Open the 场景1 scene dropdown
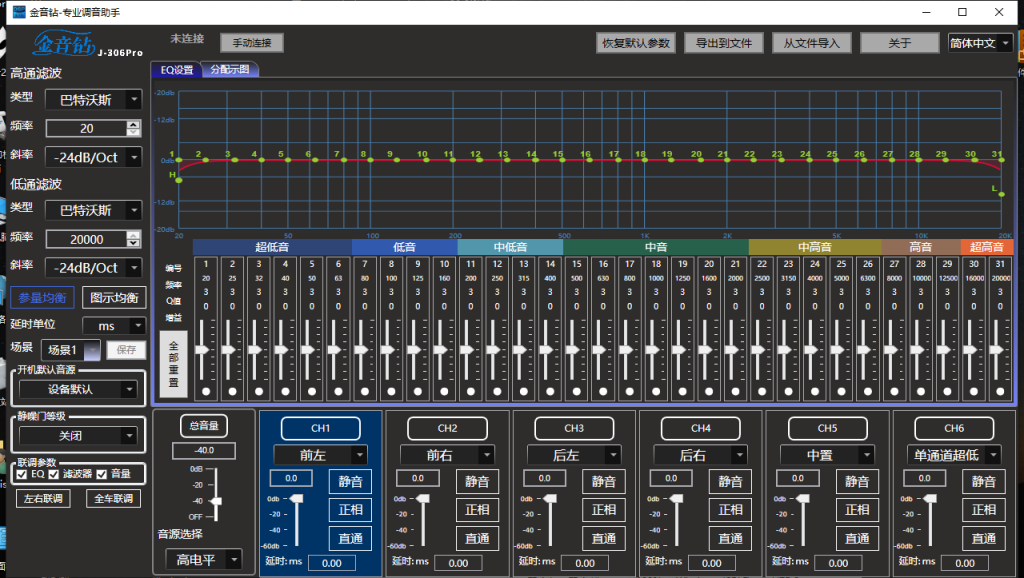The image size is (1024, 578). tap(71, 350)
